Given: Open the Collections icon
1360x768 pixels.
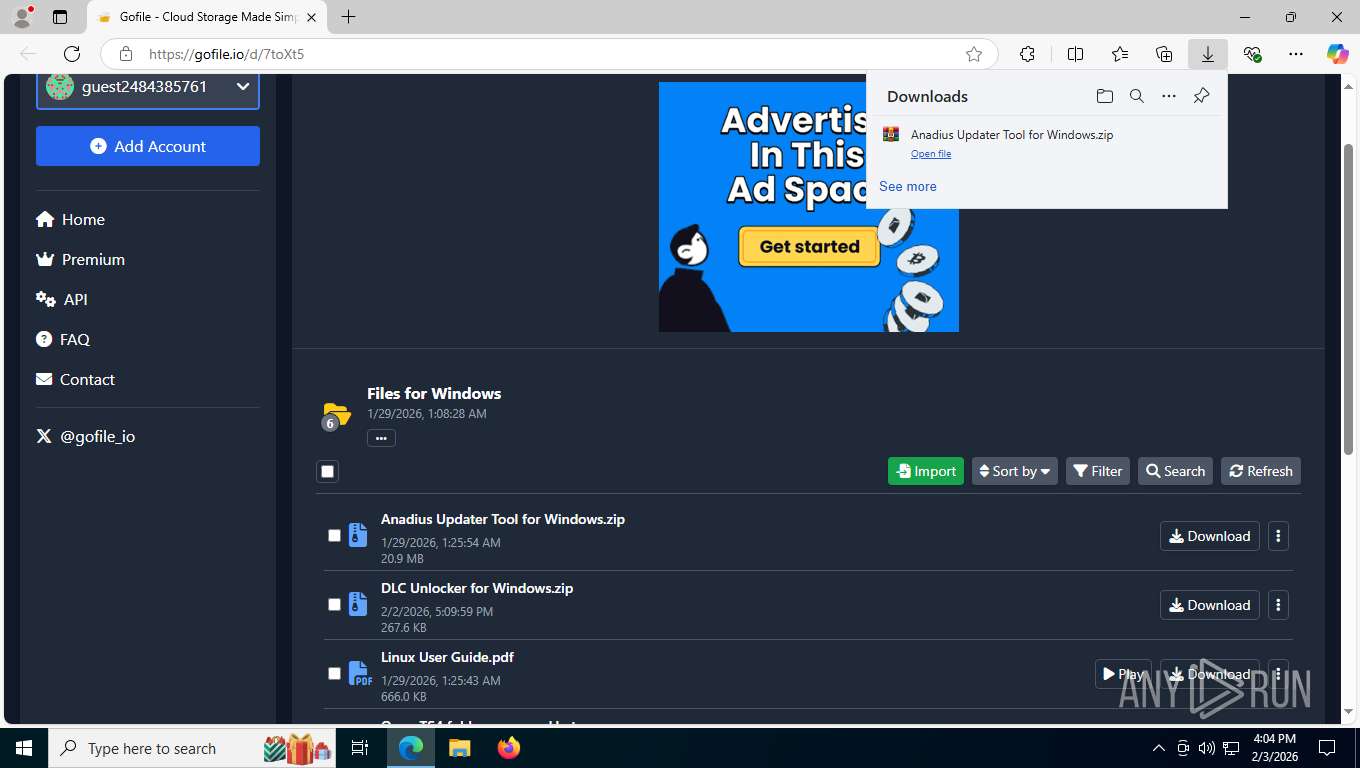Looking at the screenshot, I should click(x=1164, y=54).
